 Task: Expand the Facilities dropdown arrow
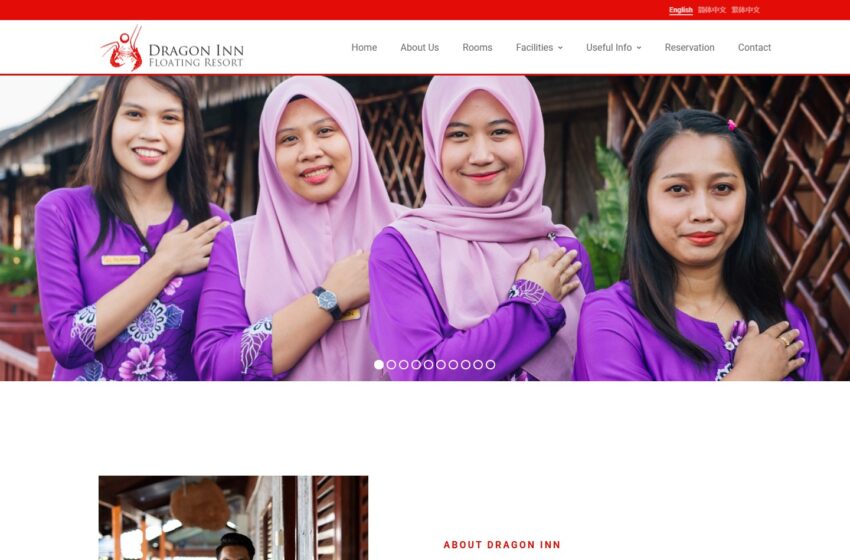pyautogui.click(x=560, y=48)
